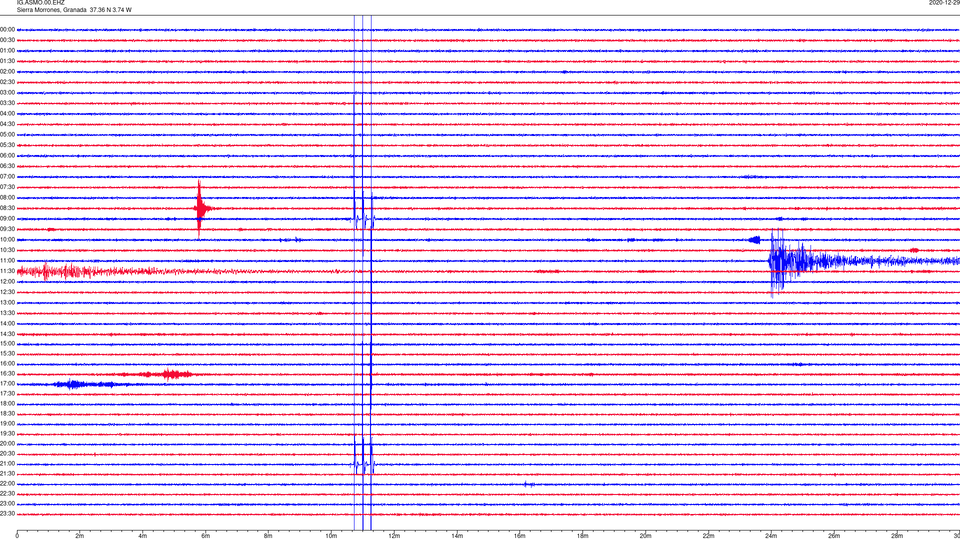This screenshot has width=960, height=540.
Task: Click the 26m minute axis label
Action: (834, 536)
